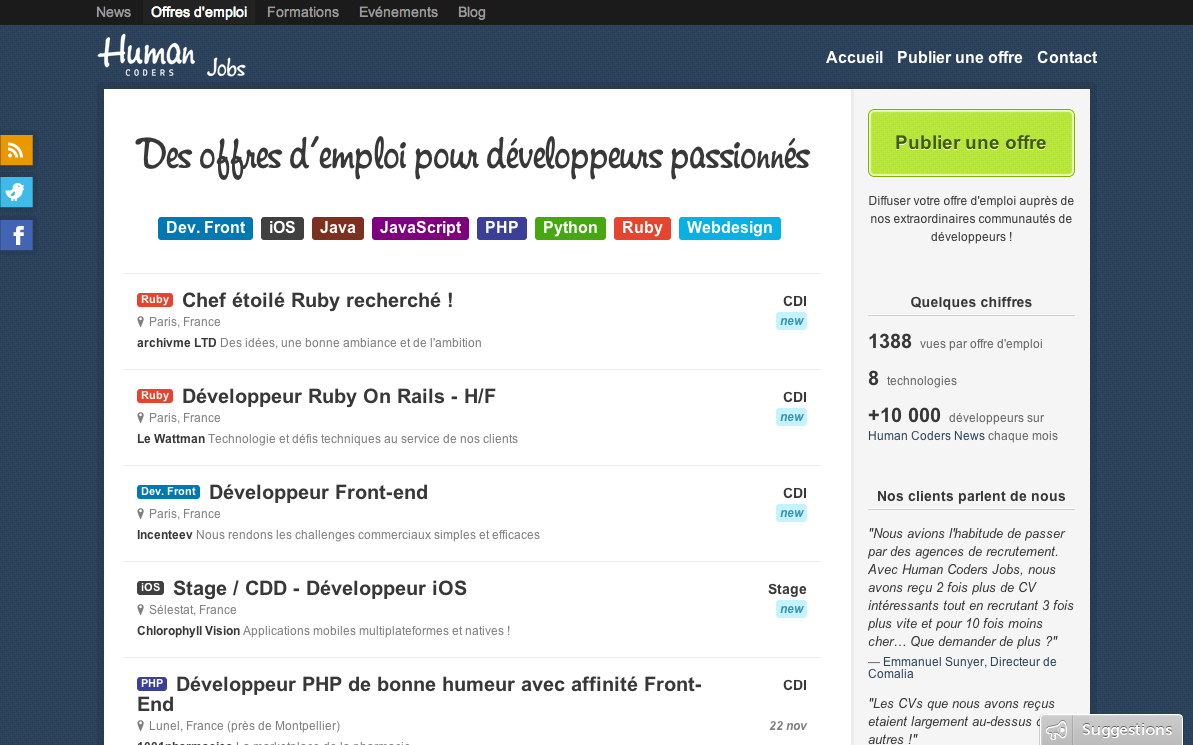Select the JavaScript filter tag
The height and width of the screenshot is (745, 1193).
420,228
